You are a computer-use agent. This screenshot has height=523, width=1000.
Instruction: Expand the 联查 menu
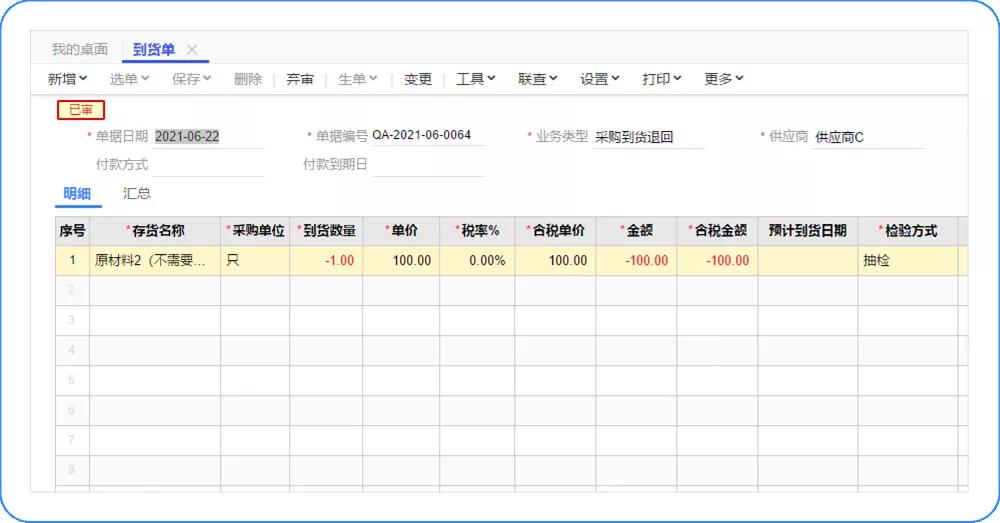(x=538, y=78)
